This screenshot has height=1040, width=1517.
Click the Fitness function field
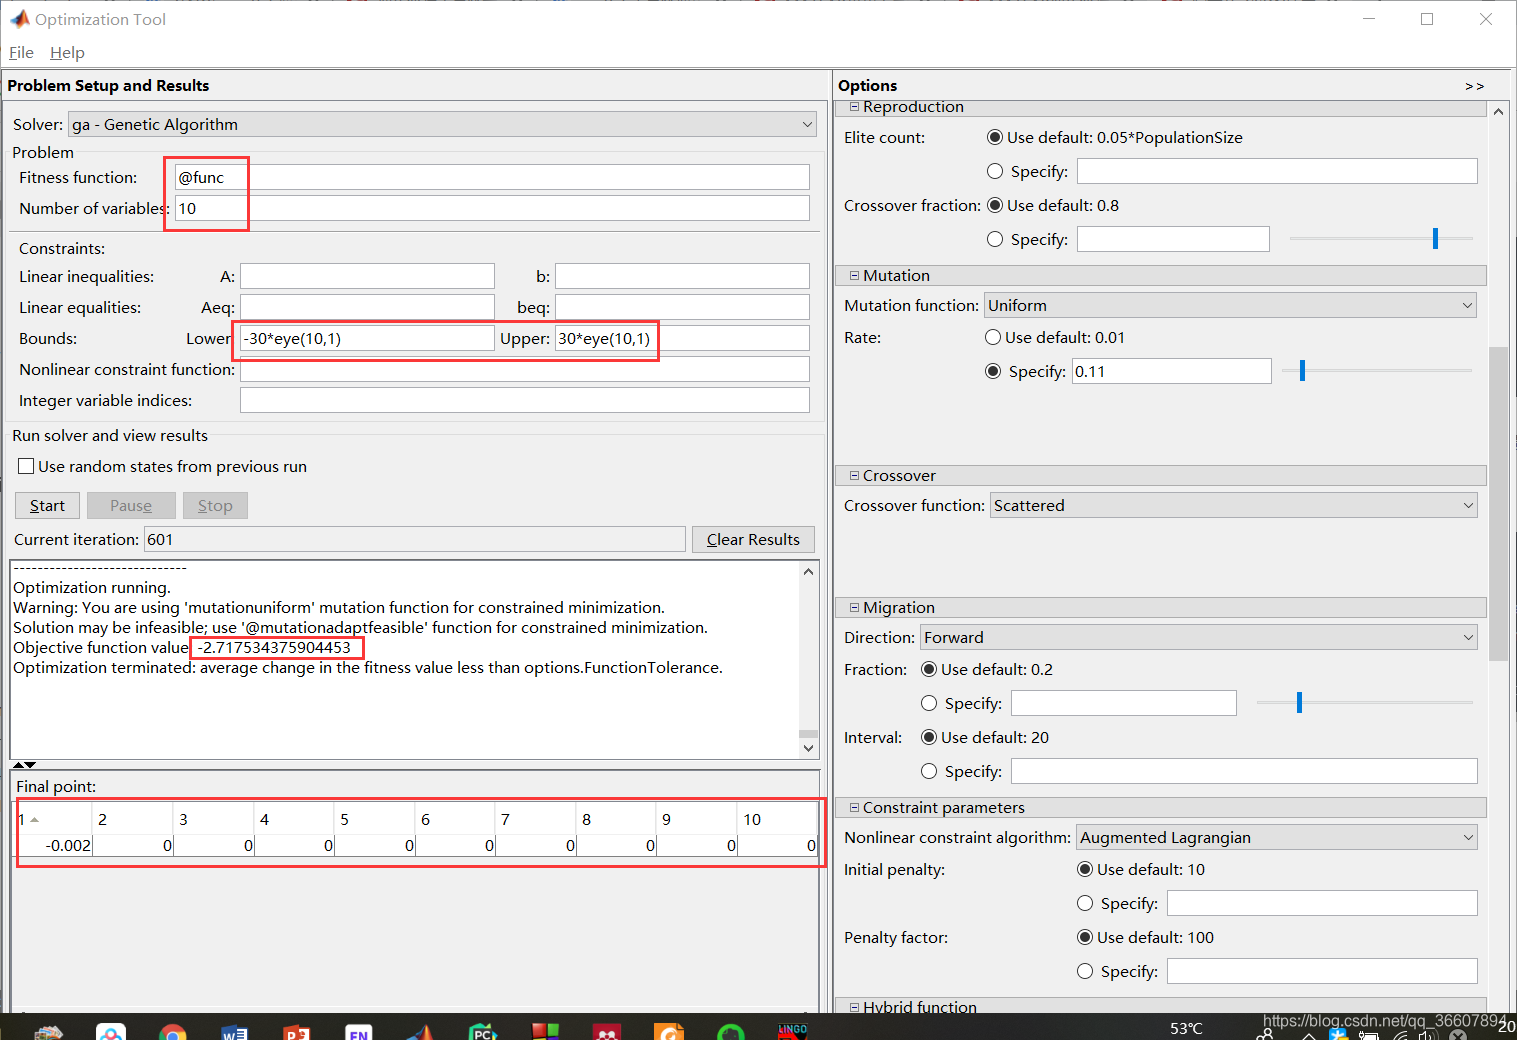pyautogui.click(x=491, y=177)
